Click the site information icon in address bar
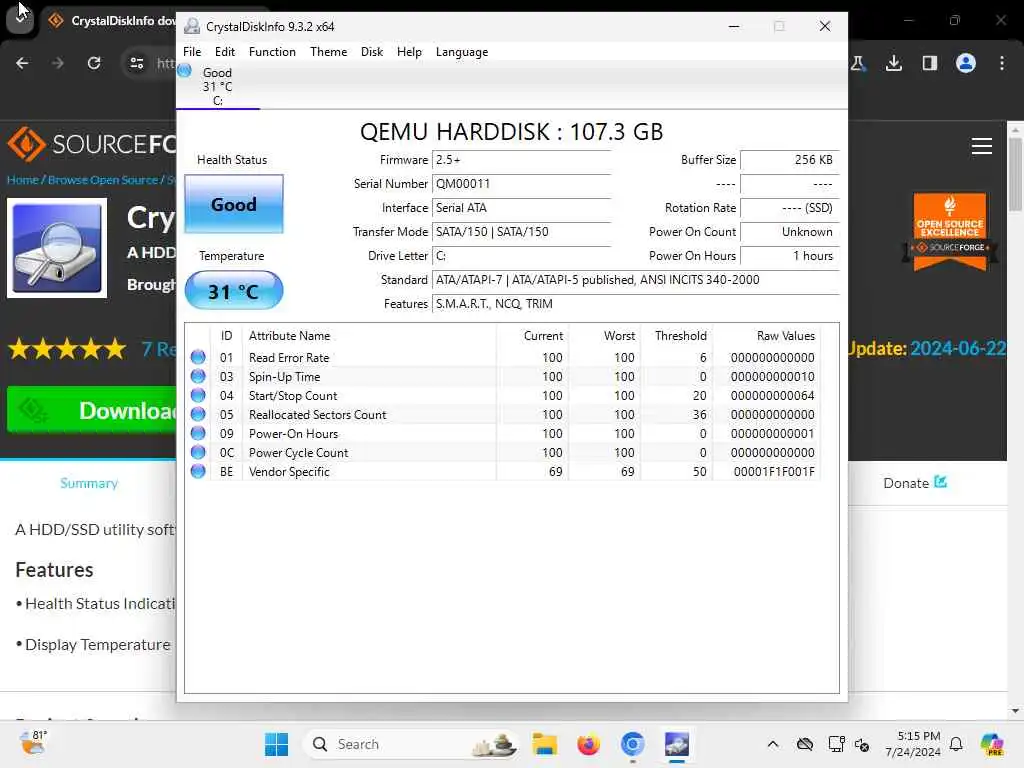Image resolution: width=1024 pixels, height=768 pixels. [x=136, y=63]
